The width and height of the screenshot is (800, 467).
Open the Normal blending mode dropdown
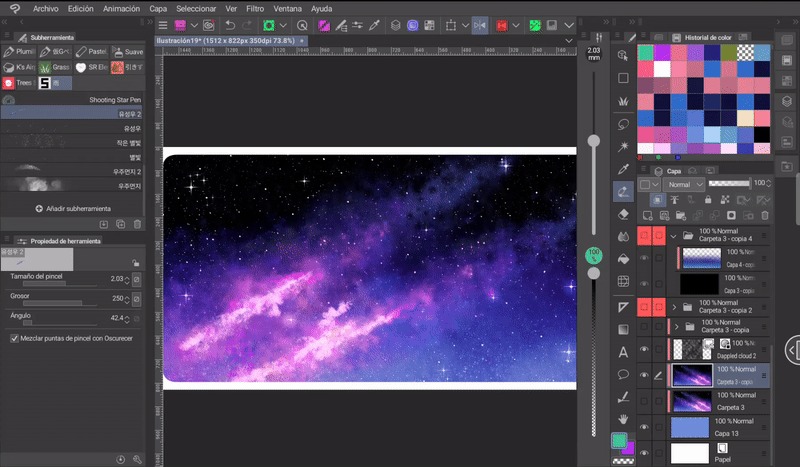pyautogui.click(x=685, y=184)
